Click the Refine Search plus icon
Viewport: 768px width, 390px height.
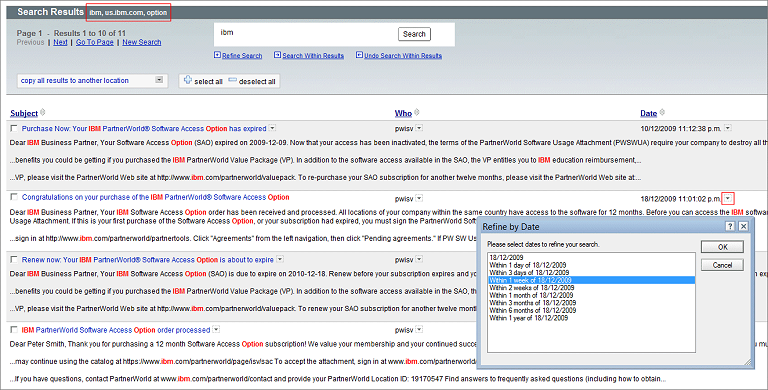[x=217, y=55]
